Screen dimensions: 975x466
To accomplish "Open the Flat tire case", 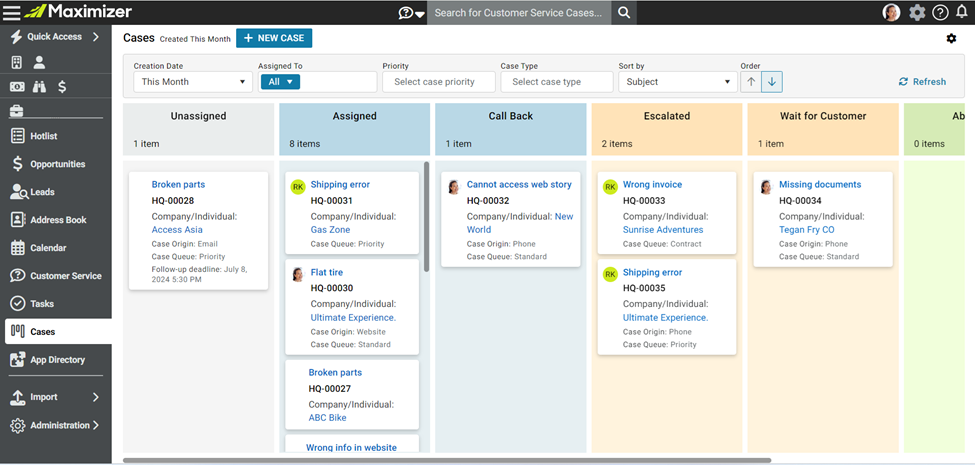I will 326,273.
